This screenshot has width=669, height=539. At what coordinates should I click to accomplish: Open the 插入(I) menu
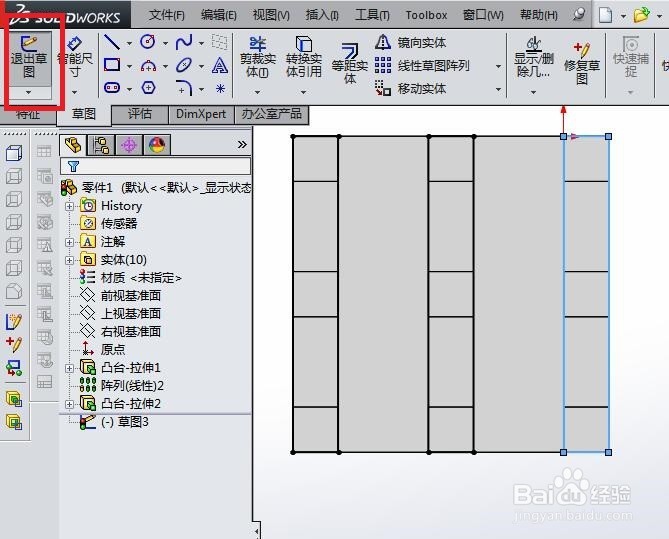click(x=322, y=15)
